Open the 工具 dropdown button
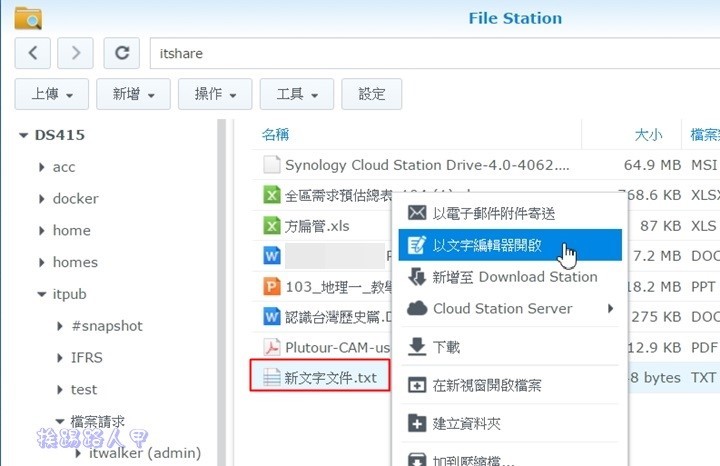This screenshot has width=720, height=466. click(x=297, y=94)
